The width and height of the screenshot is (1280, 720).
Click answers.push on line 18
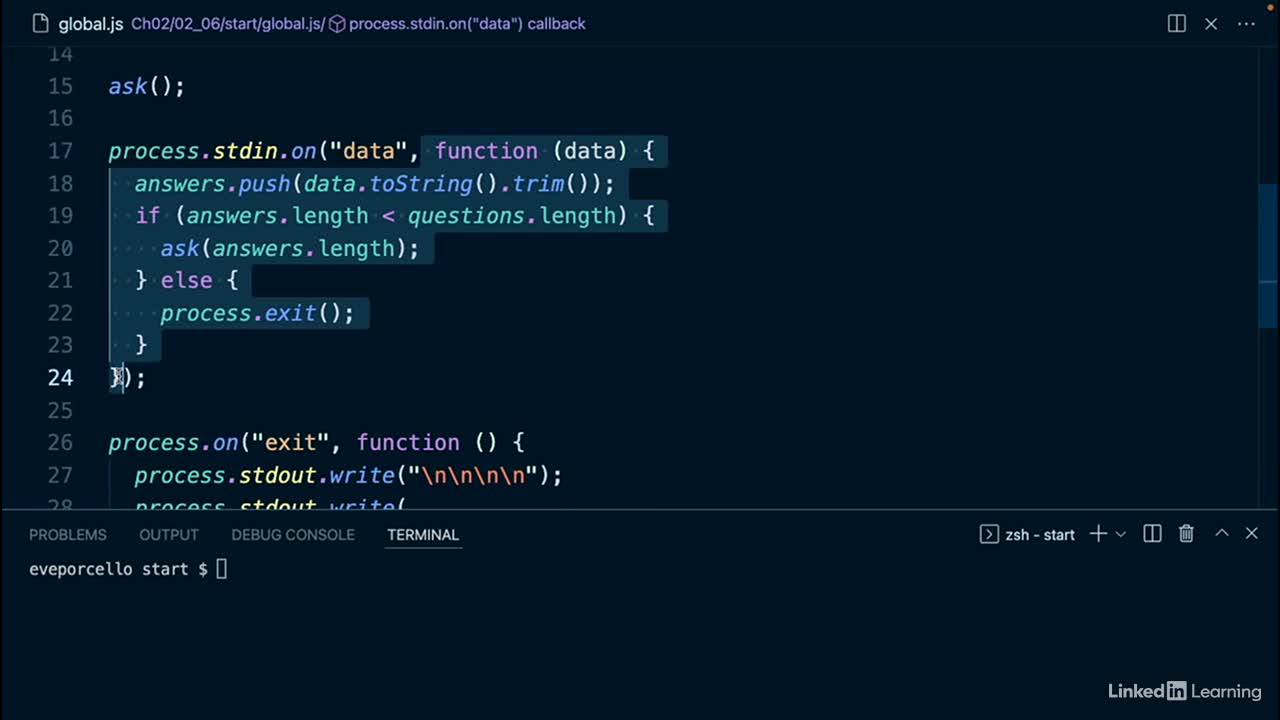point(212,184)
